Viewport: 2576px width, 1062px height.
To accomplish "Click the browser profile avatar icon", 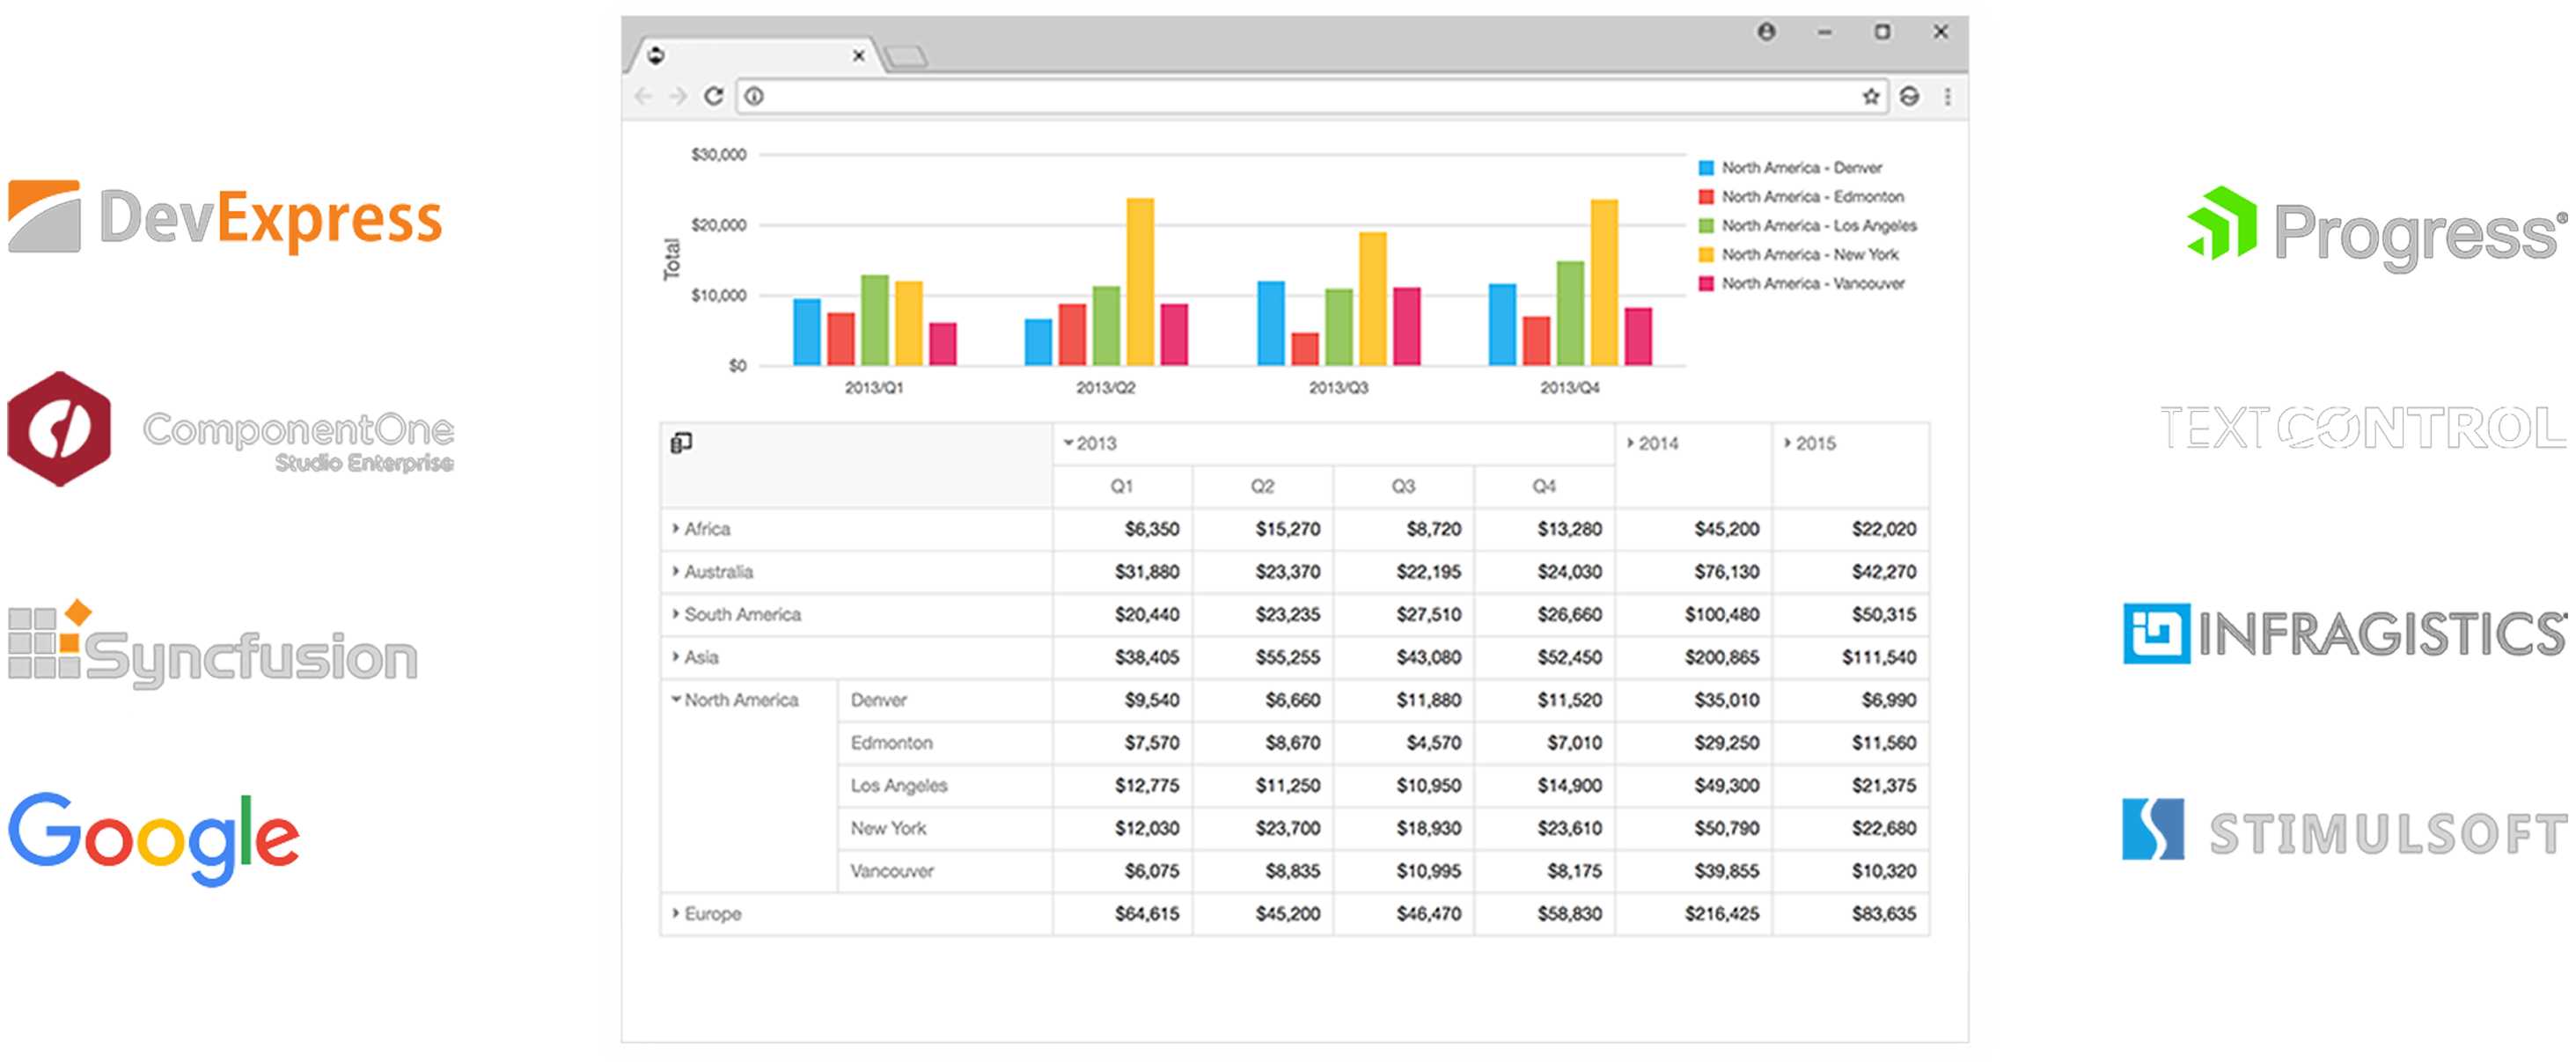I will pos(1767,32).
